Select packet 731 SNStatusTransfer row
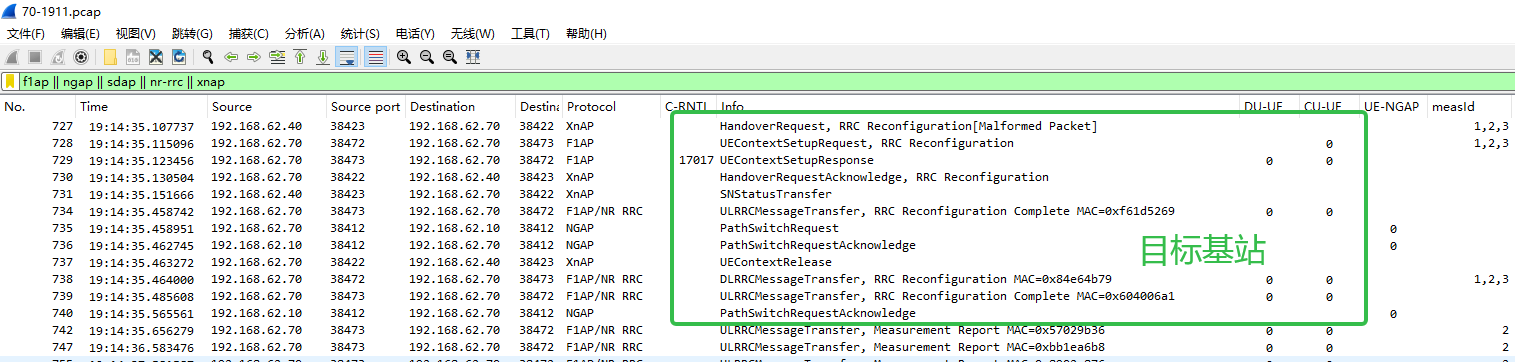This screenshot has height=362, width=1515. (757, 194)
